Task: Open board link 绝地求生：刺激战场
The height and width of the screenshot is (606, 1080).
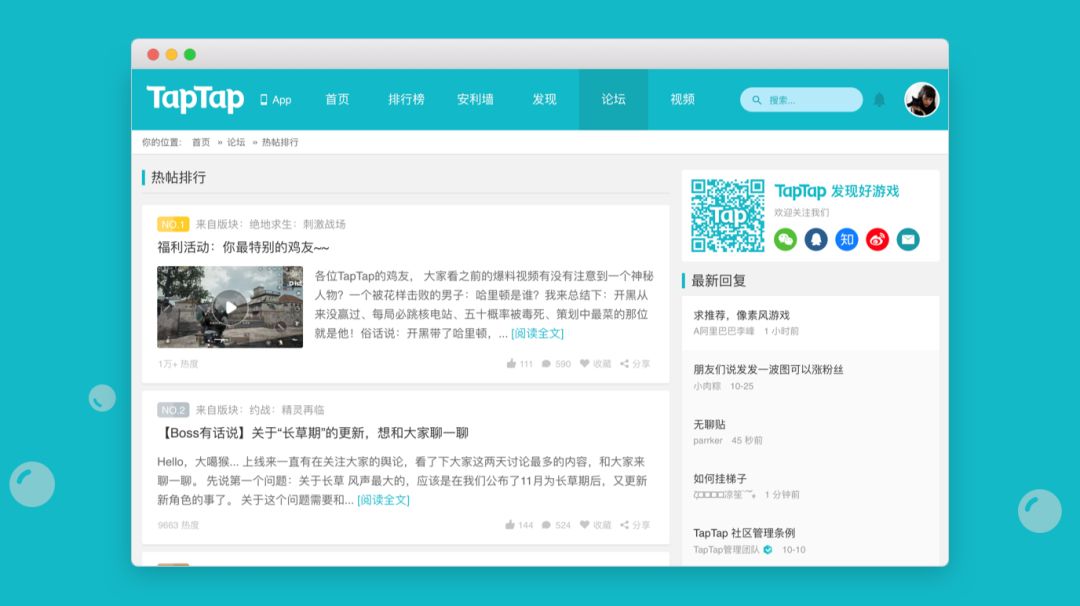Action: click(298, 224)
